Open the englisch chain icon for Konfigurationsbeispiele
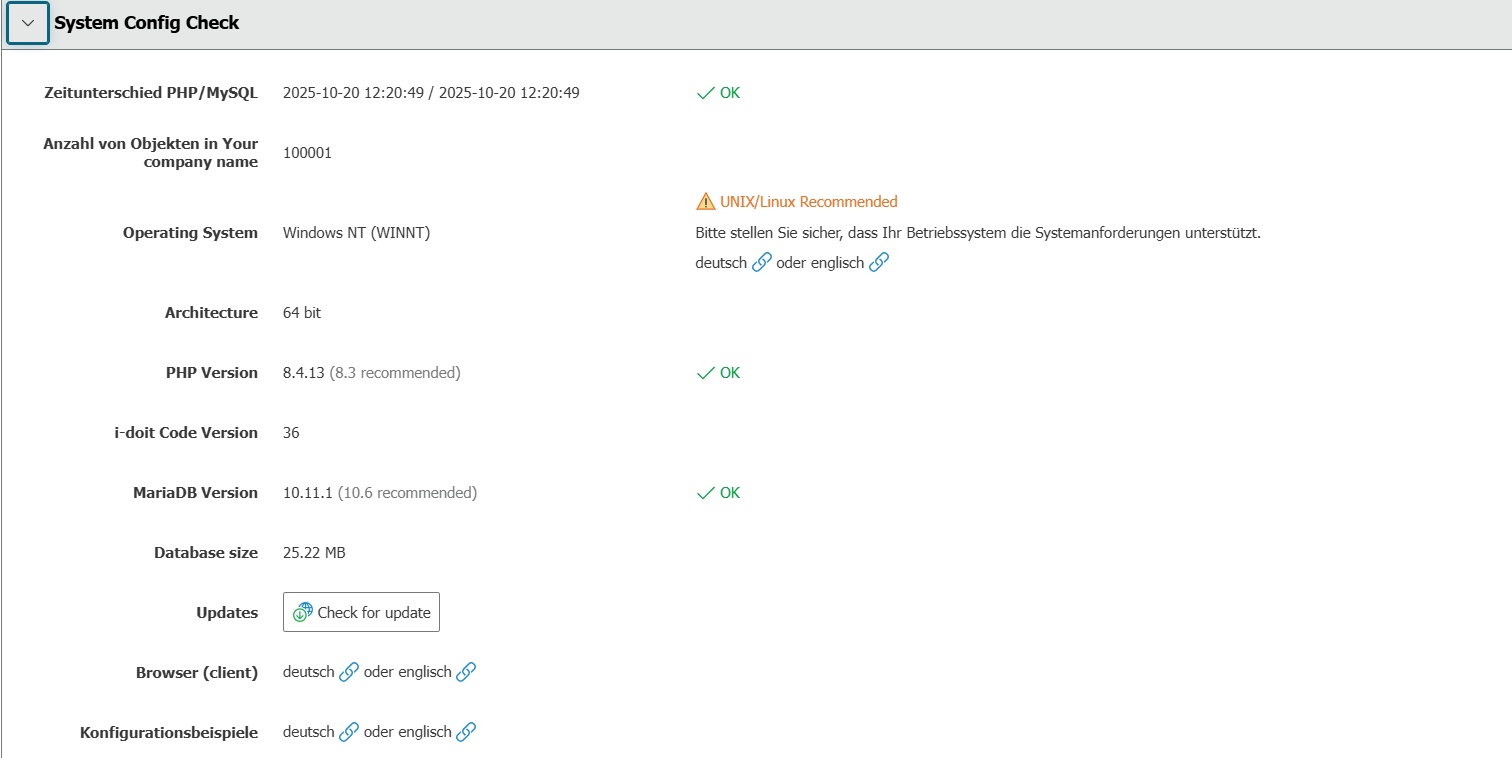The image size is (1512, 758). [466, 733]
